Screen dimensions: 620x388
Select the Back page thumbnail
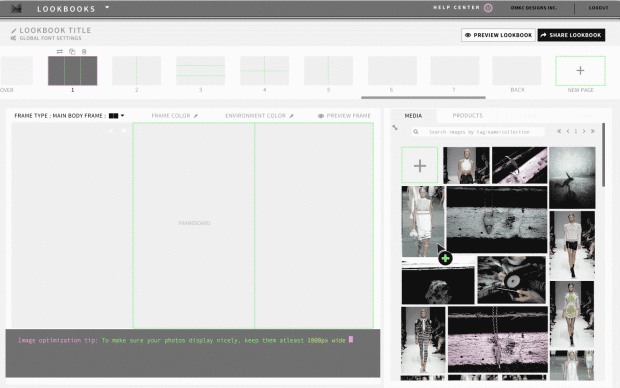pos(516,70)
